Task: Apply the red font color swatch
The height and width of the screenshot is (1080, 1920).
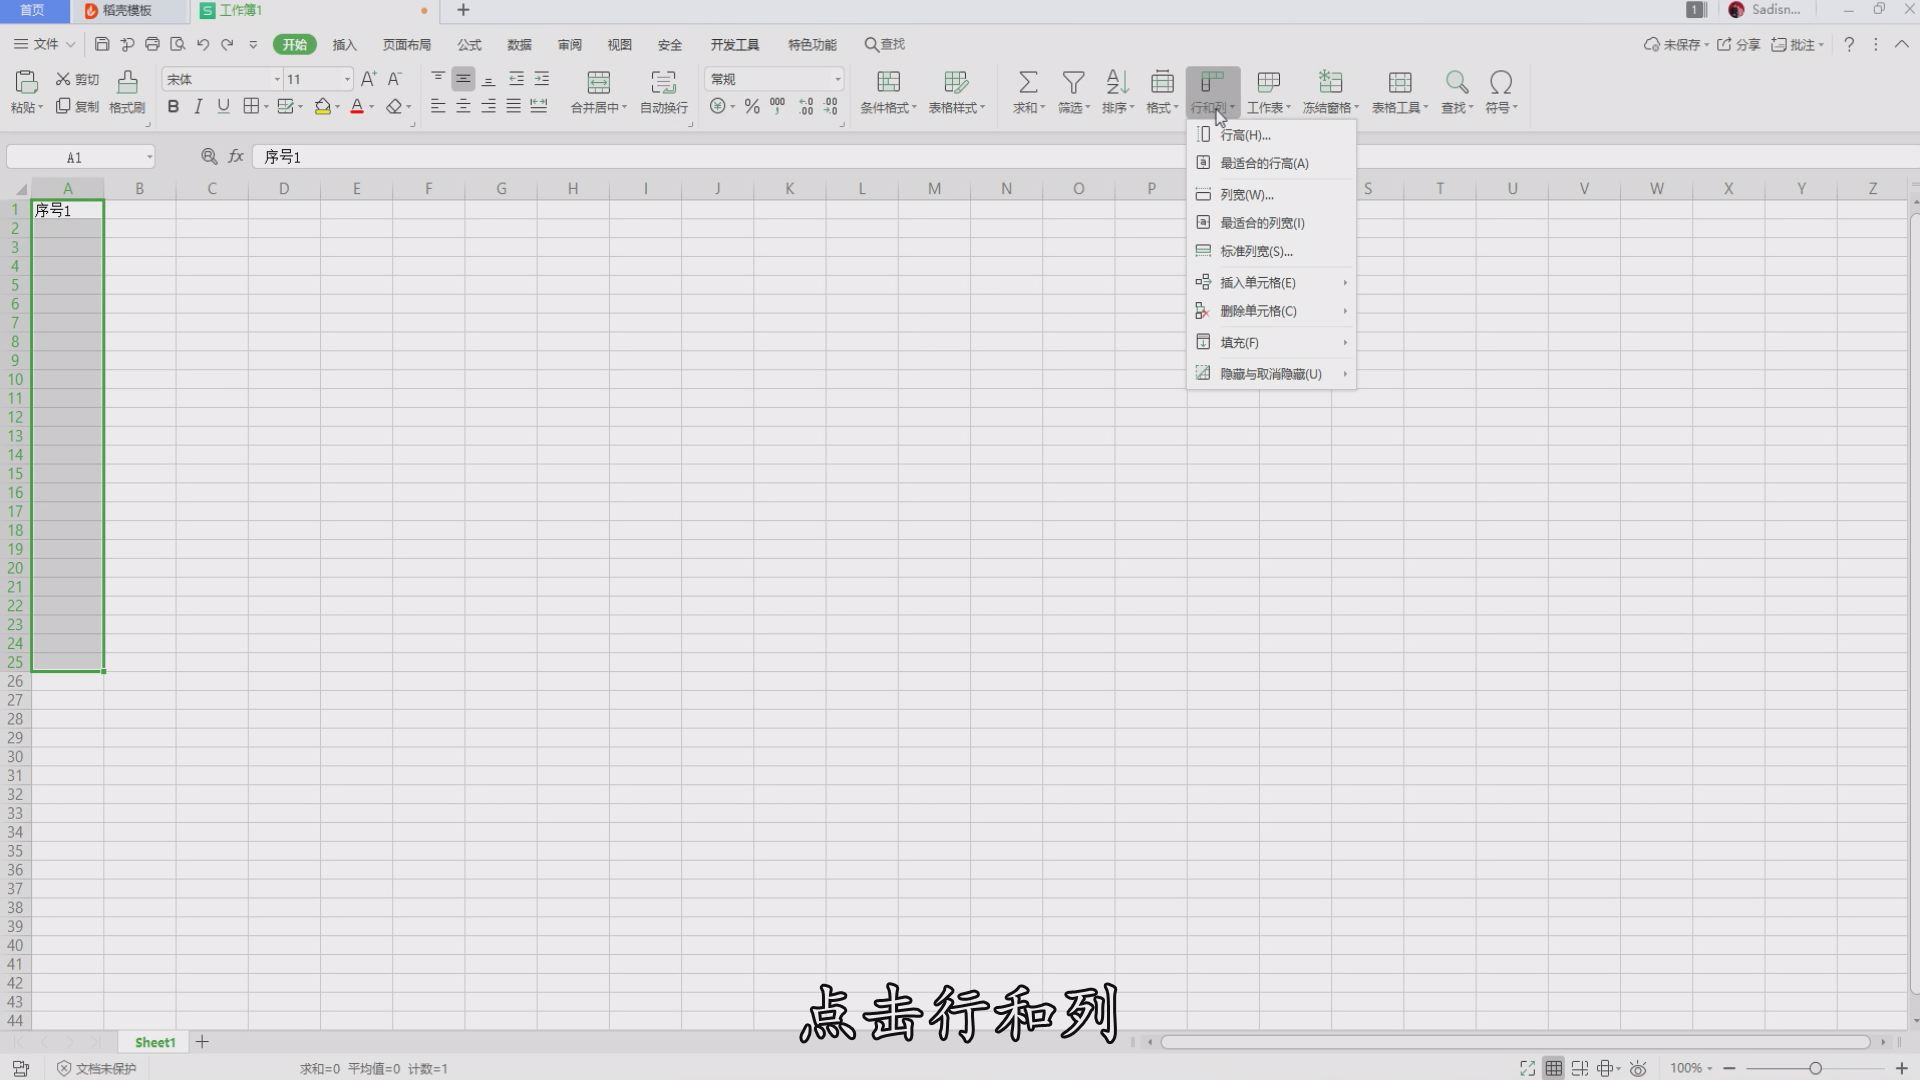Action: coord(357,106)
